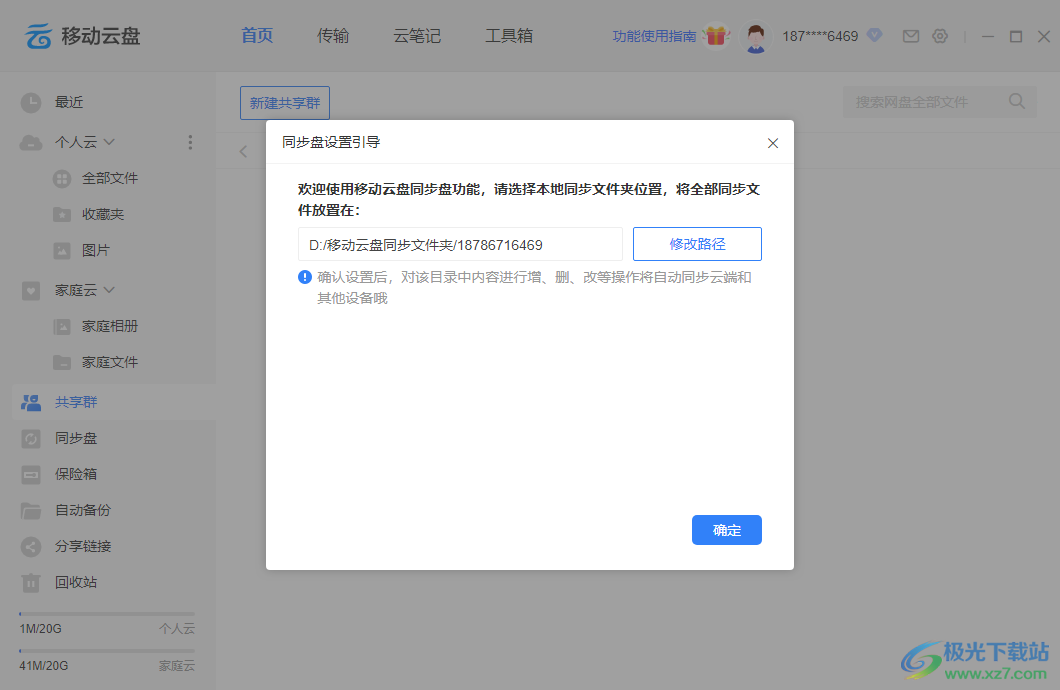Minimize the 移动云盘 window
The width and height of the screenshot is (1060, 690).
tap(988, 36)
